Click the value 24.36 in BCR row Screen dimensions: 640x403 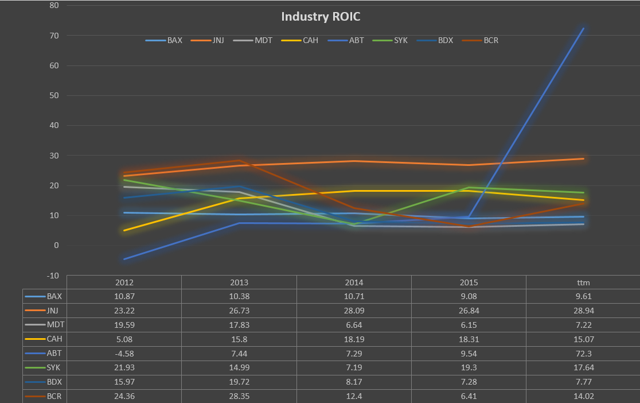[x=124, y=396]
